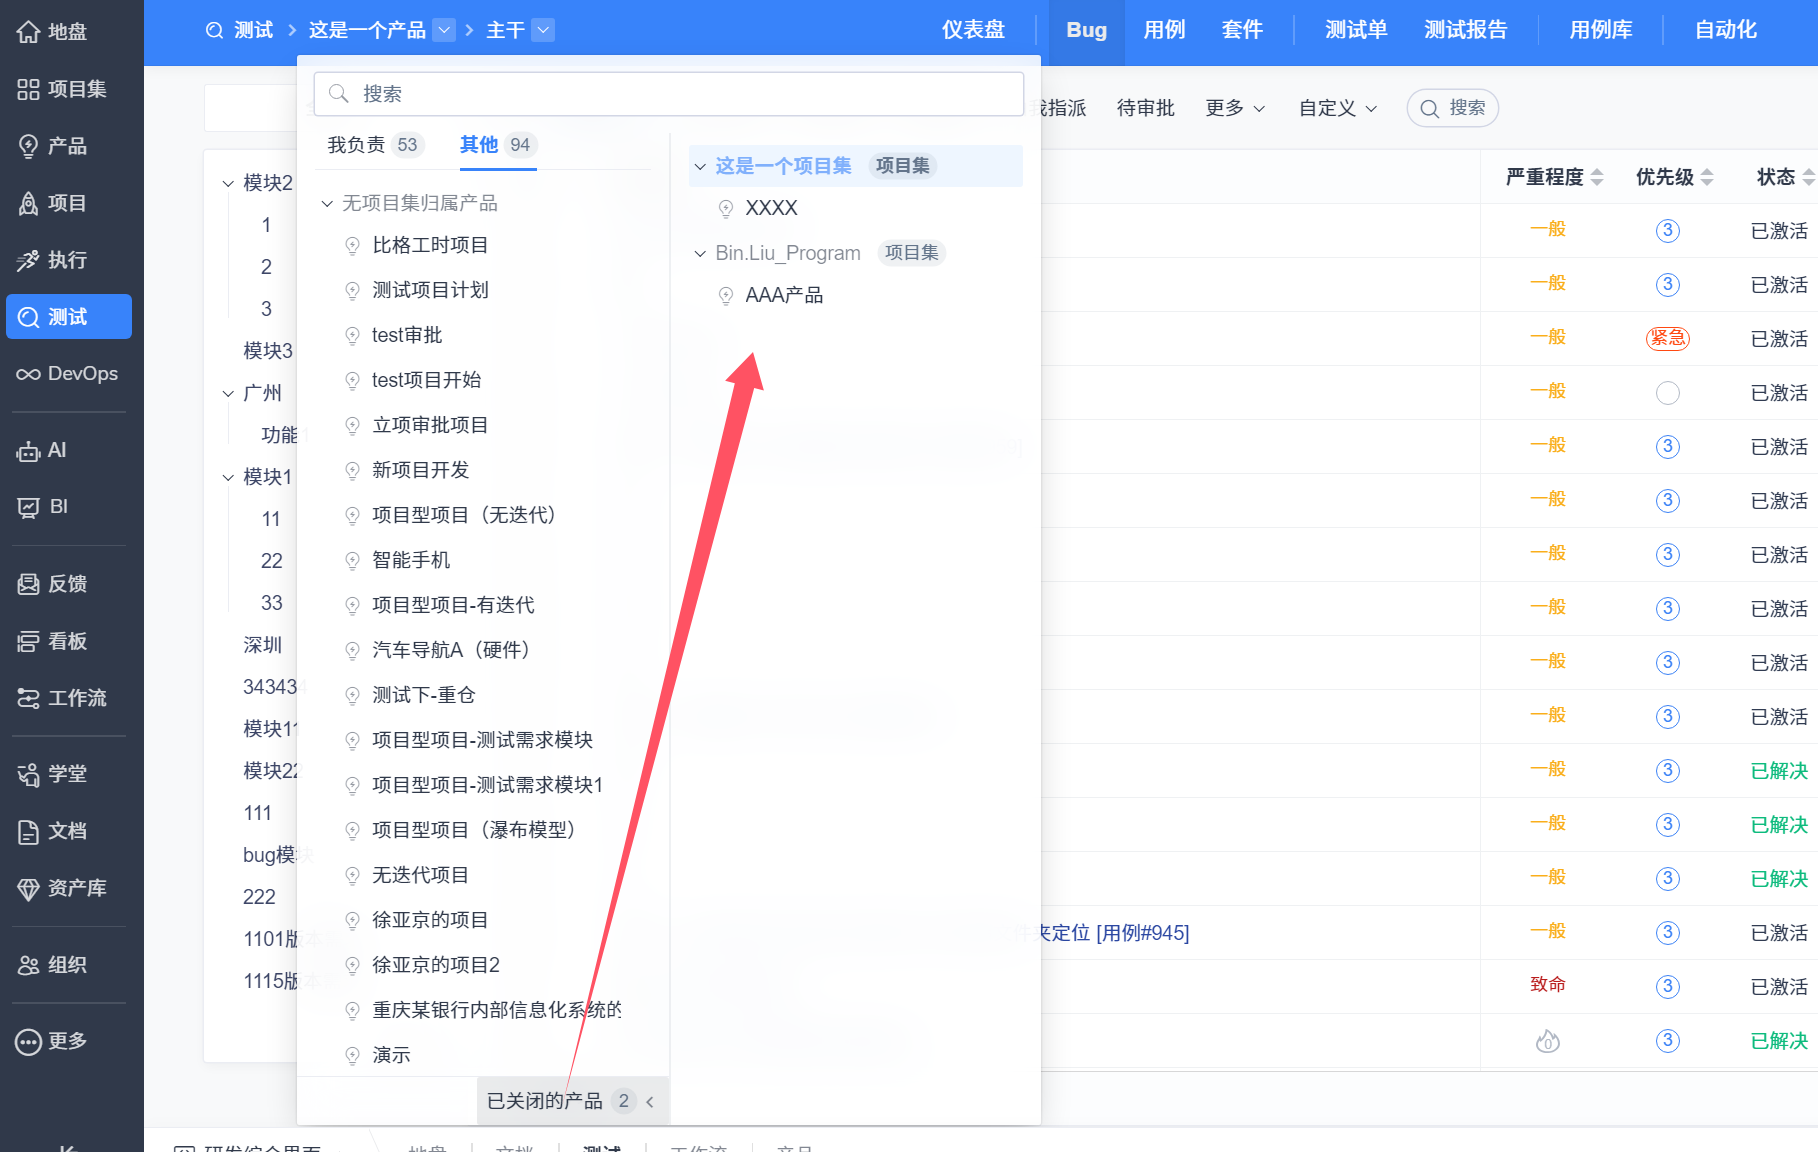1818x1152 pixels.
Task: Click the empty priority circle in fourth row
Action: click(1667, 392)
